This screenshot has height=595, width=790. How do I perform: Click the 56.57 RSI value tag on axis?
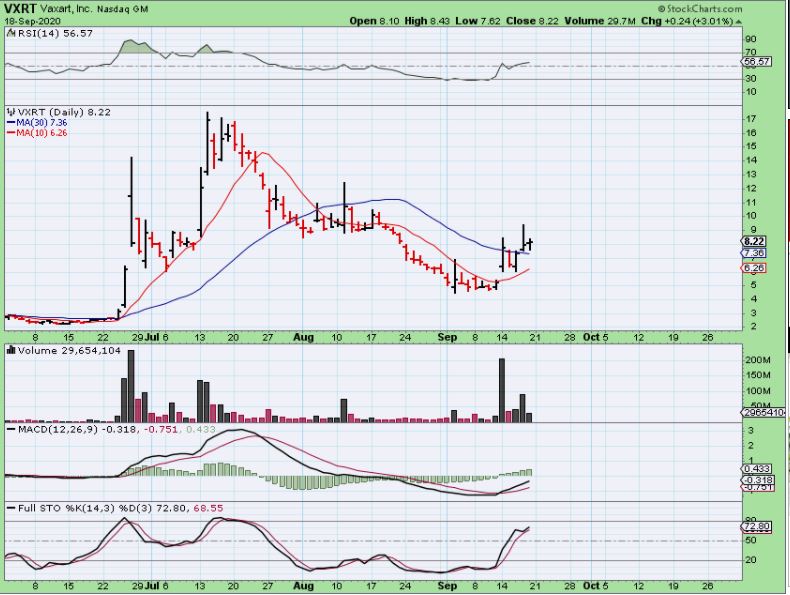pyautogui.click(x=756, y=61)
